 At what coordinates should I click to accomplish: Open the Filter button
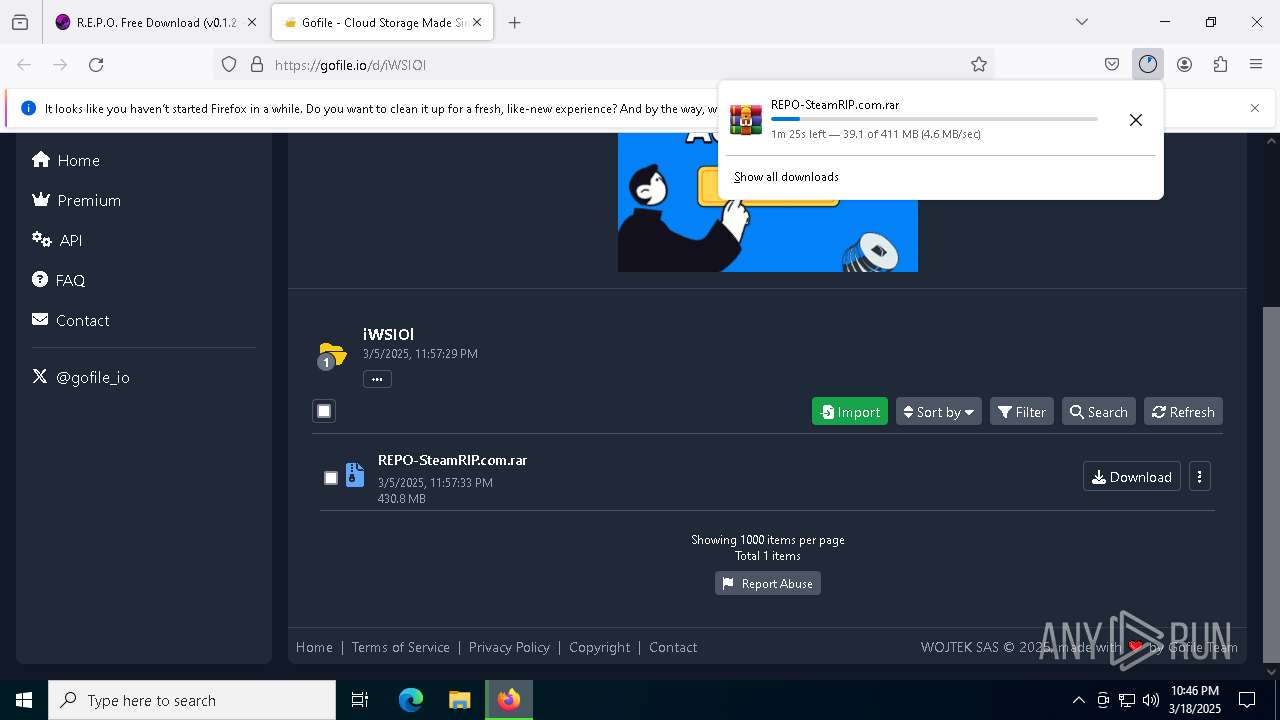tap(1022, 412)
